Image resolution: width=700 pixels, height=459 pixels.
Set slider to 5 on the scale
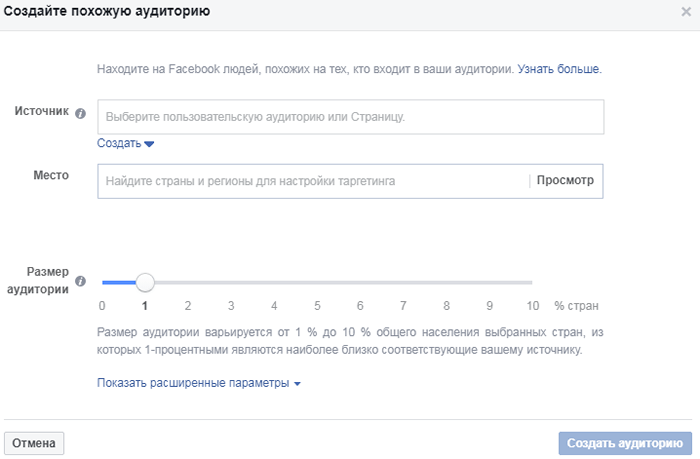317,306
